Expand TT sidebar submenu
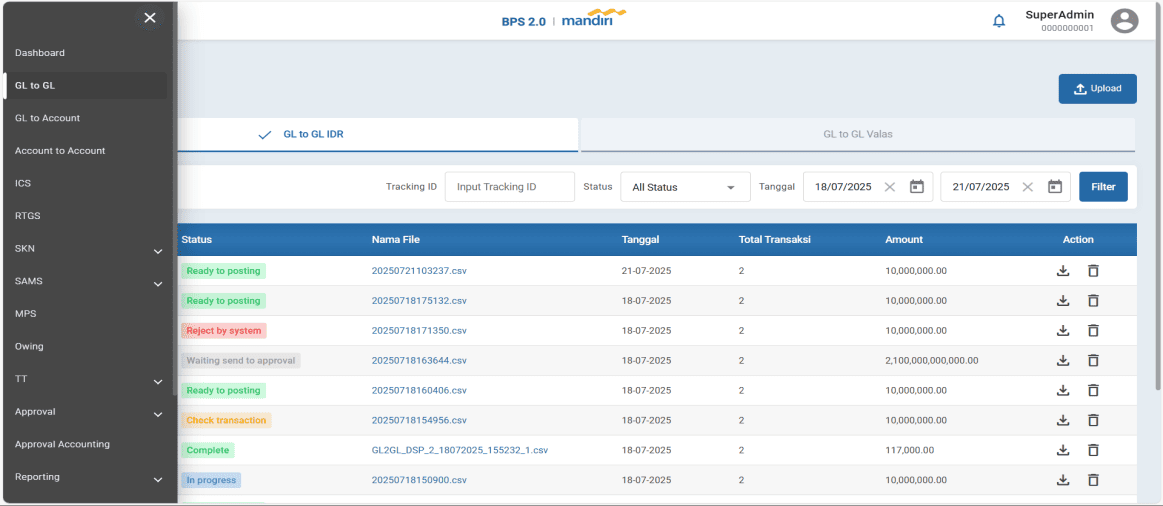This screenshot has width=1163, height=506. coord(158,382)
